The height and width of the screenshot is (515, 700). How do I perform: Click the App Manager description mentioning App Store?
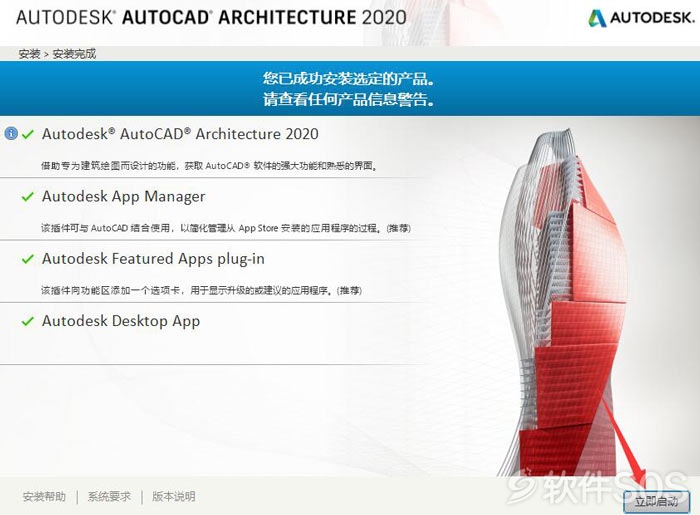coord(226,228)
